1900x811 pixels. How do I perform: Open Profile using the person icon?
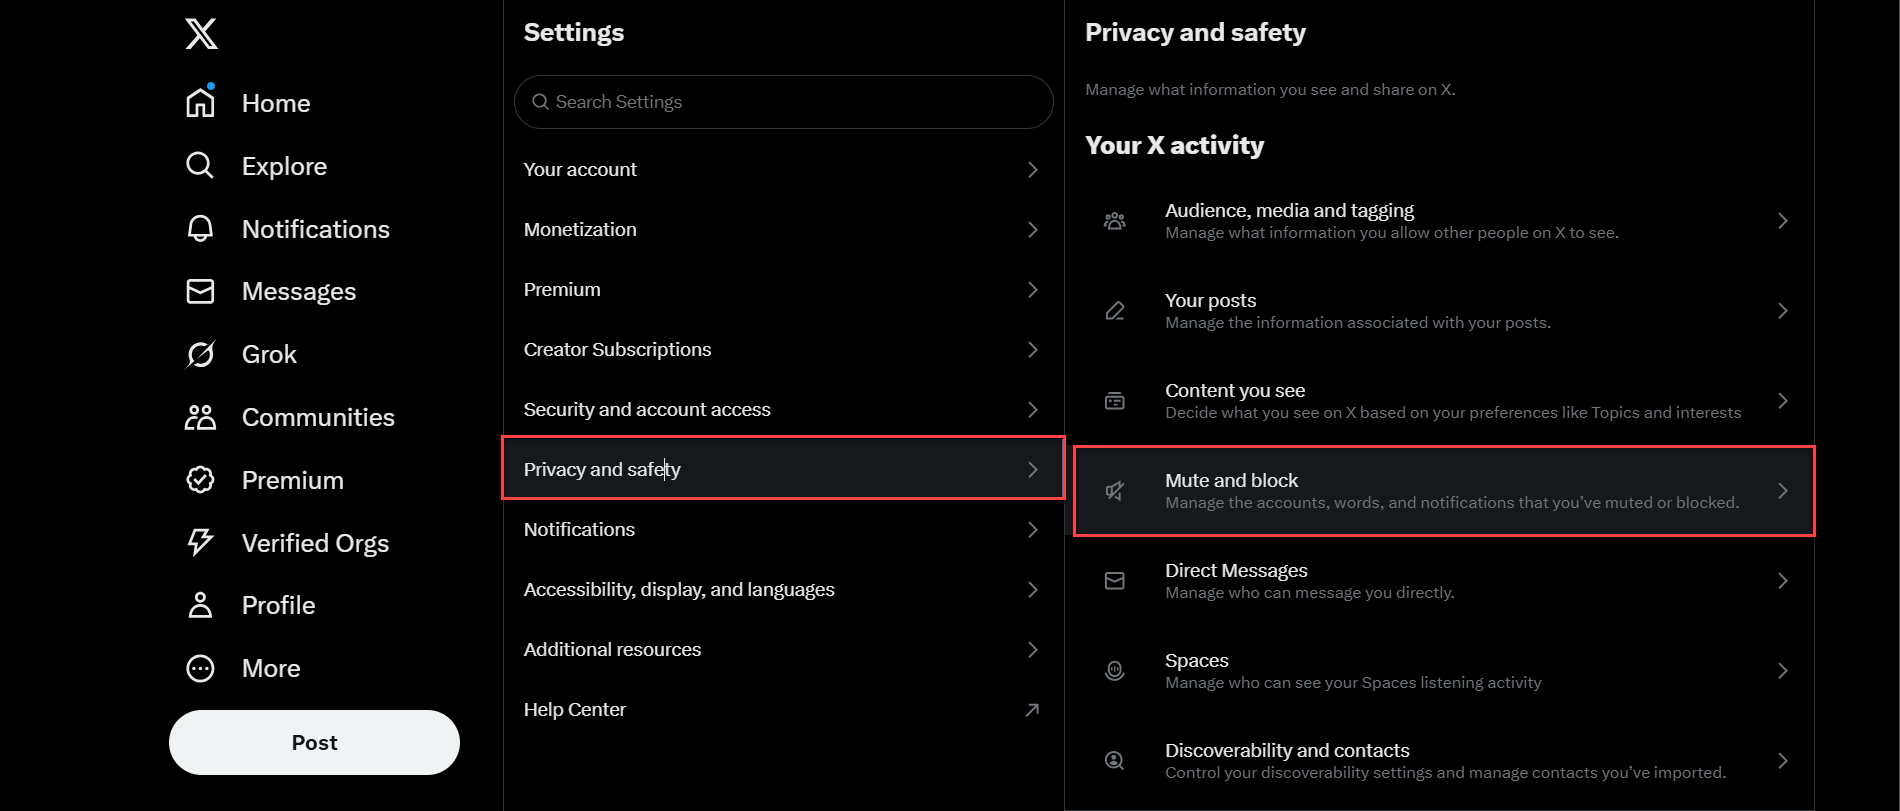click(200, 604)
